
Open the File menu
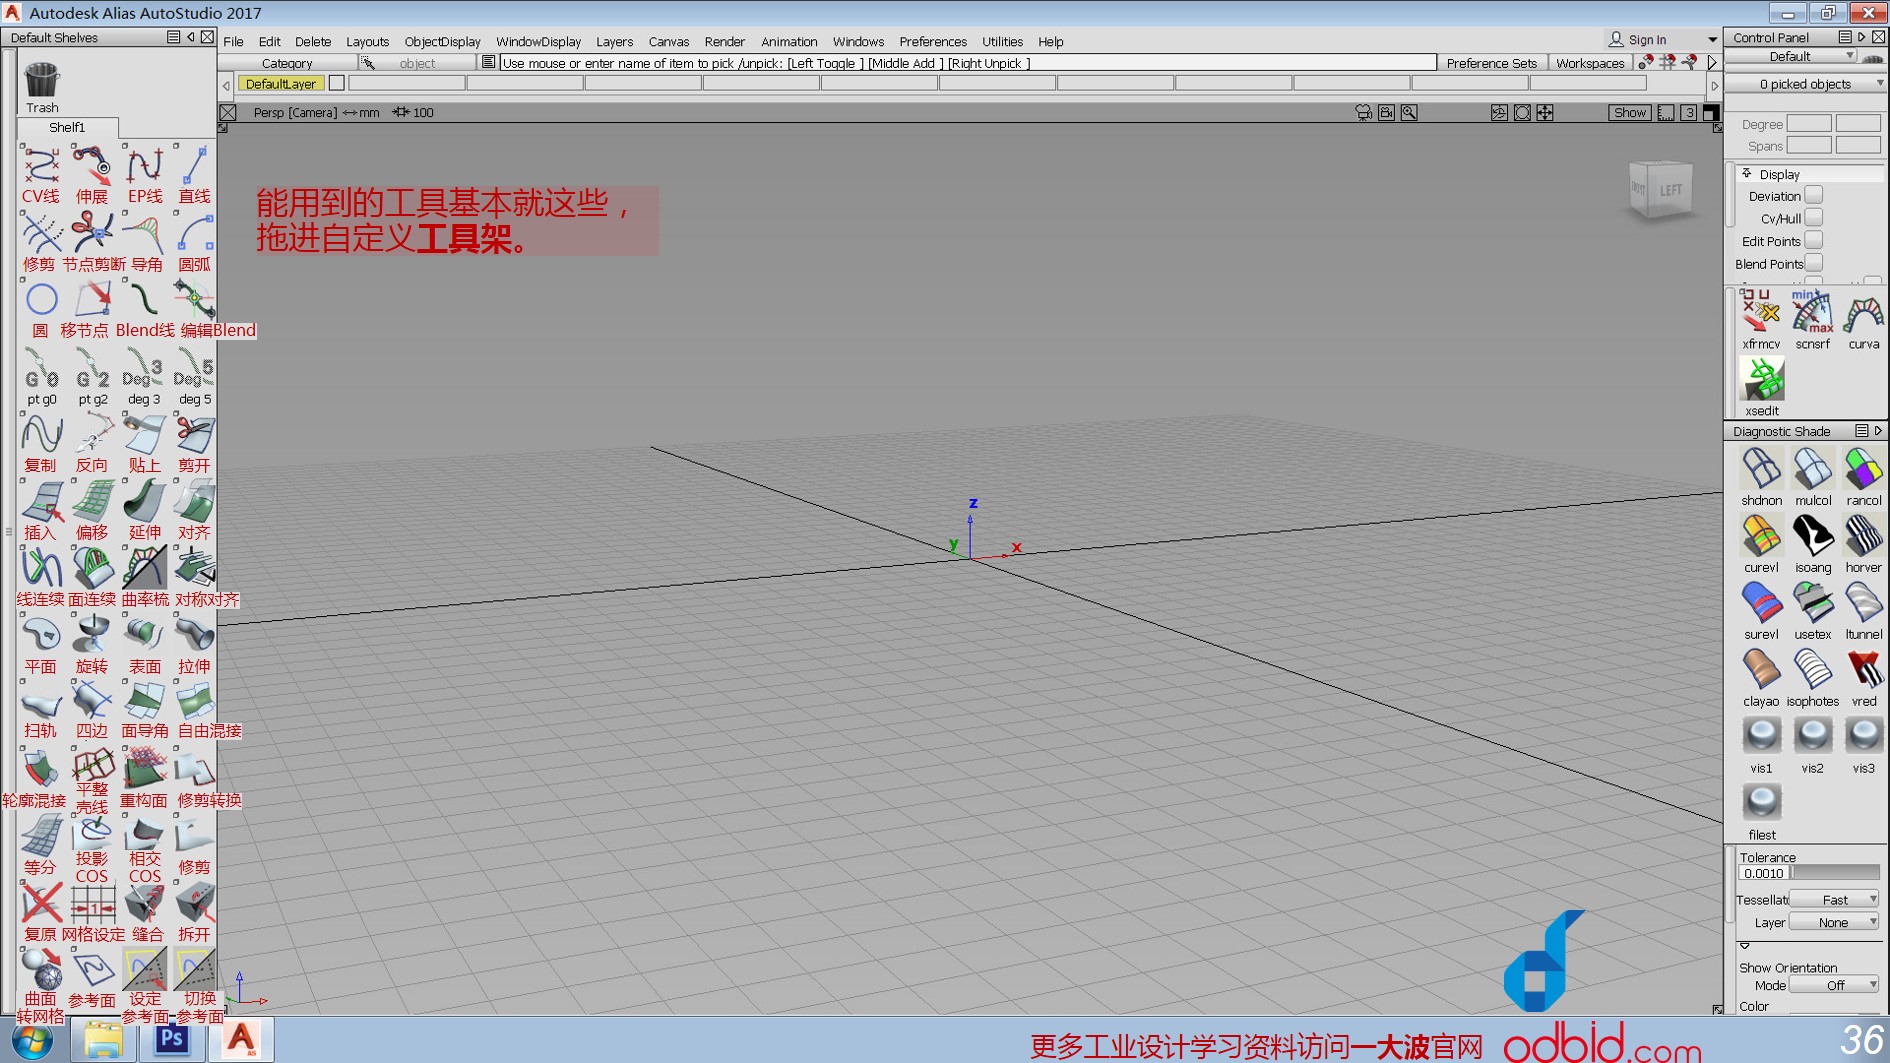click(233, 42)
